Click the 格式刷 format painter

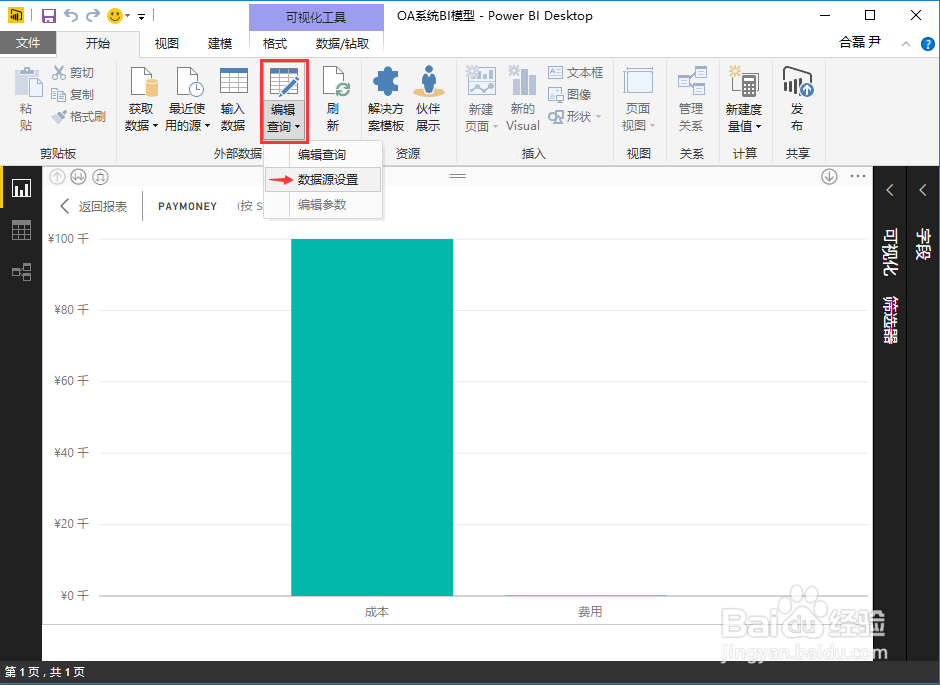79,116
